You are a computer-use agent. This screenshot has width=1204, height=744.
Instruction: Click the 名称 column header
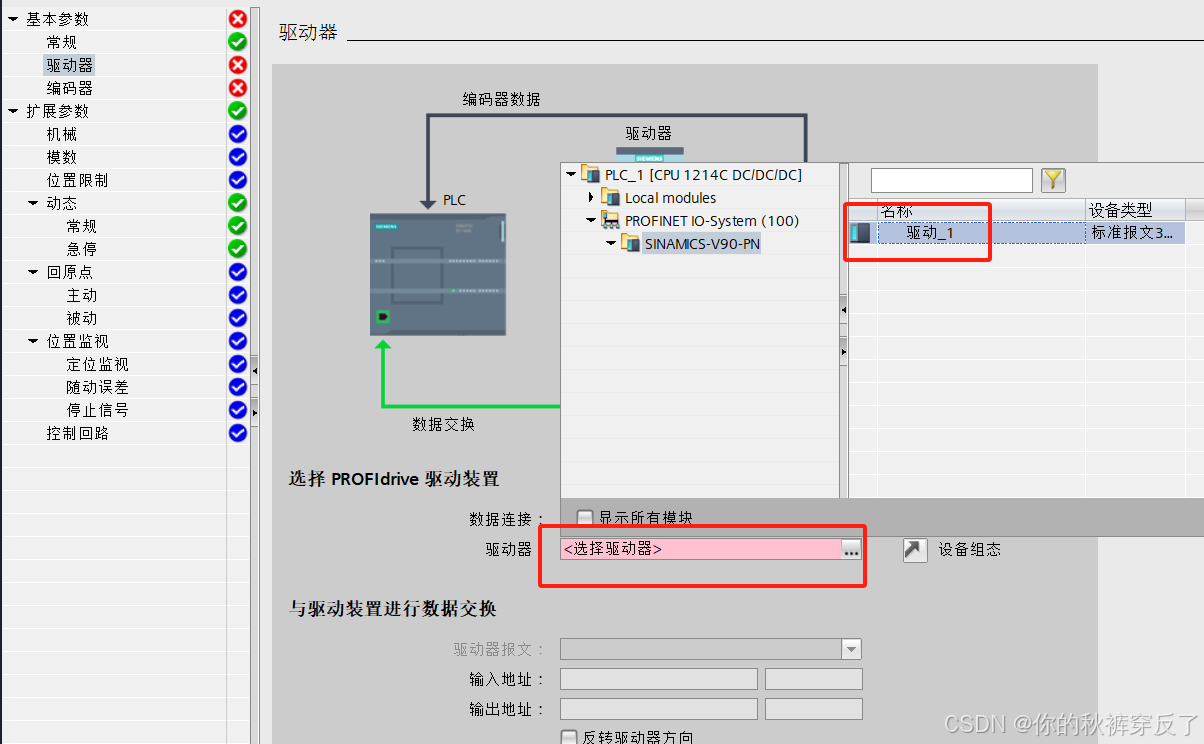point(981,210)
